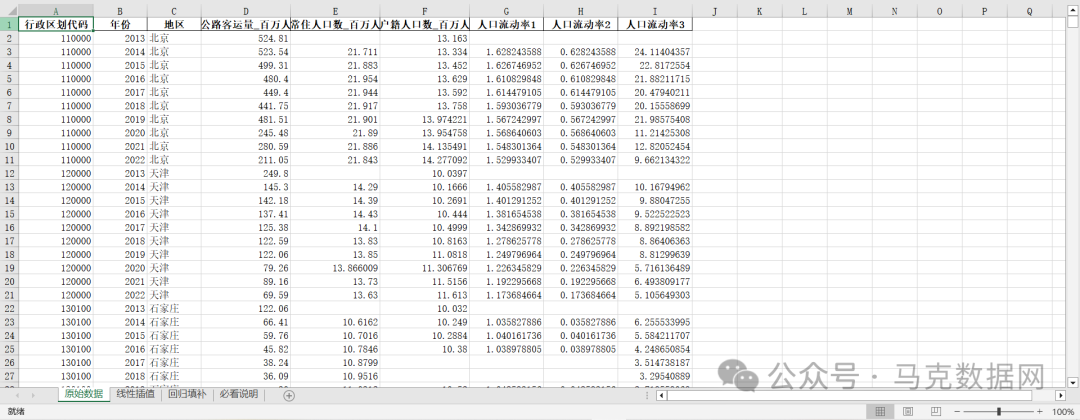Select cell with value 1.040161736
Viewport: 1080px width, 420px height.
pyautogui.click(x=507, y=335)
